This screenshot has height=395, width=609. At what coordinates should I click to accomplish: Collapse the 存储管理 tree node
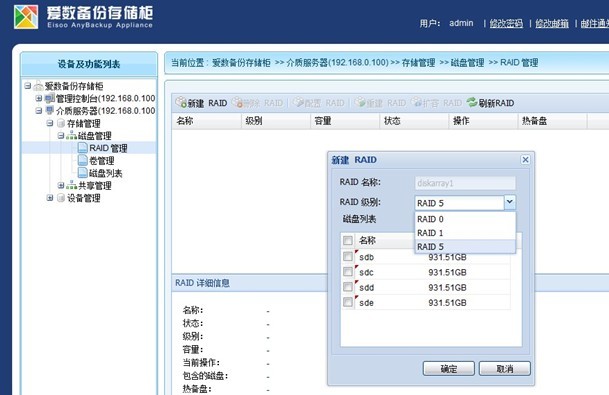coord(50,123)
